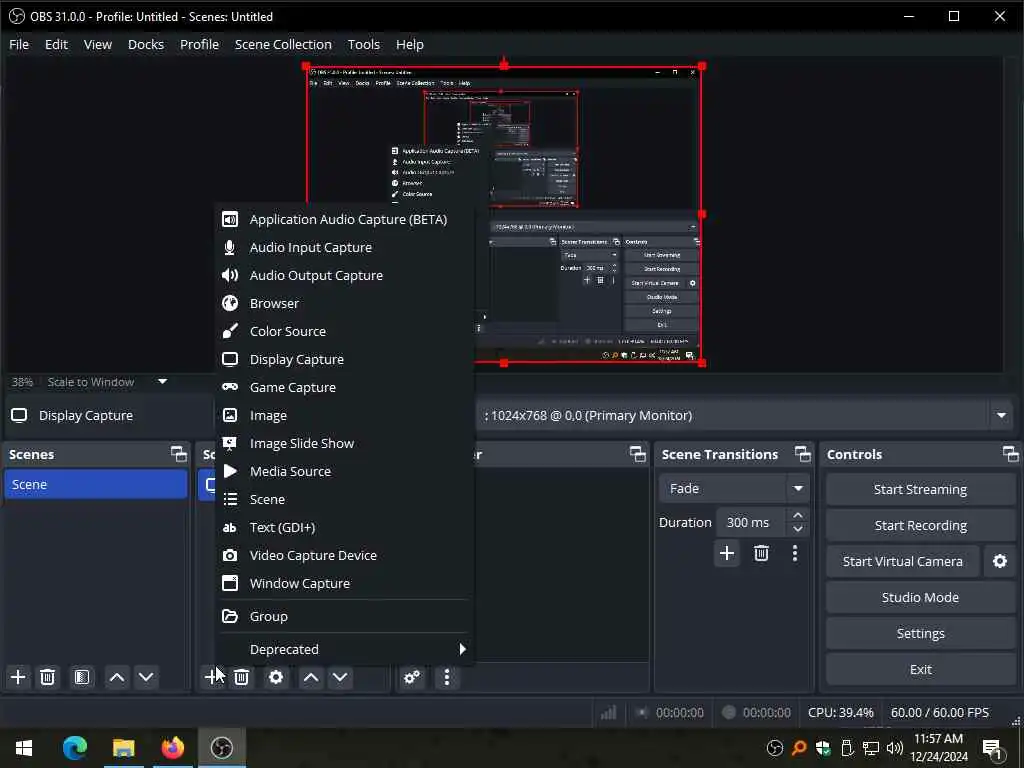Viewport: 1024px width, 768px height.
Task: Add a configurable transition plus icon
Action: pos(727,554)
